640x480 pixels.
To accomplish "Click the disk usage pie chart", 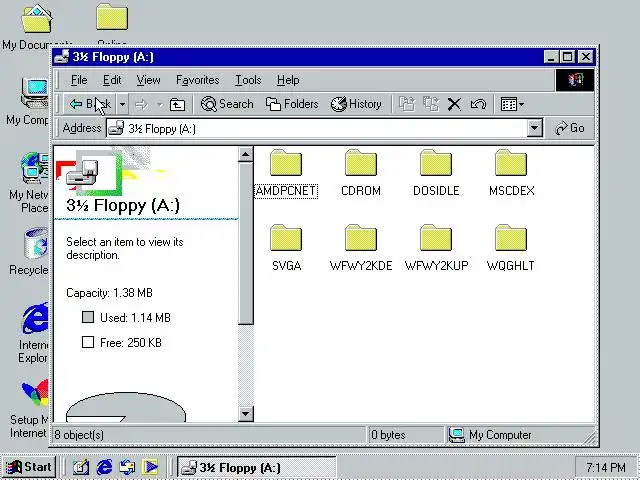I will [x=126, y=407].
